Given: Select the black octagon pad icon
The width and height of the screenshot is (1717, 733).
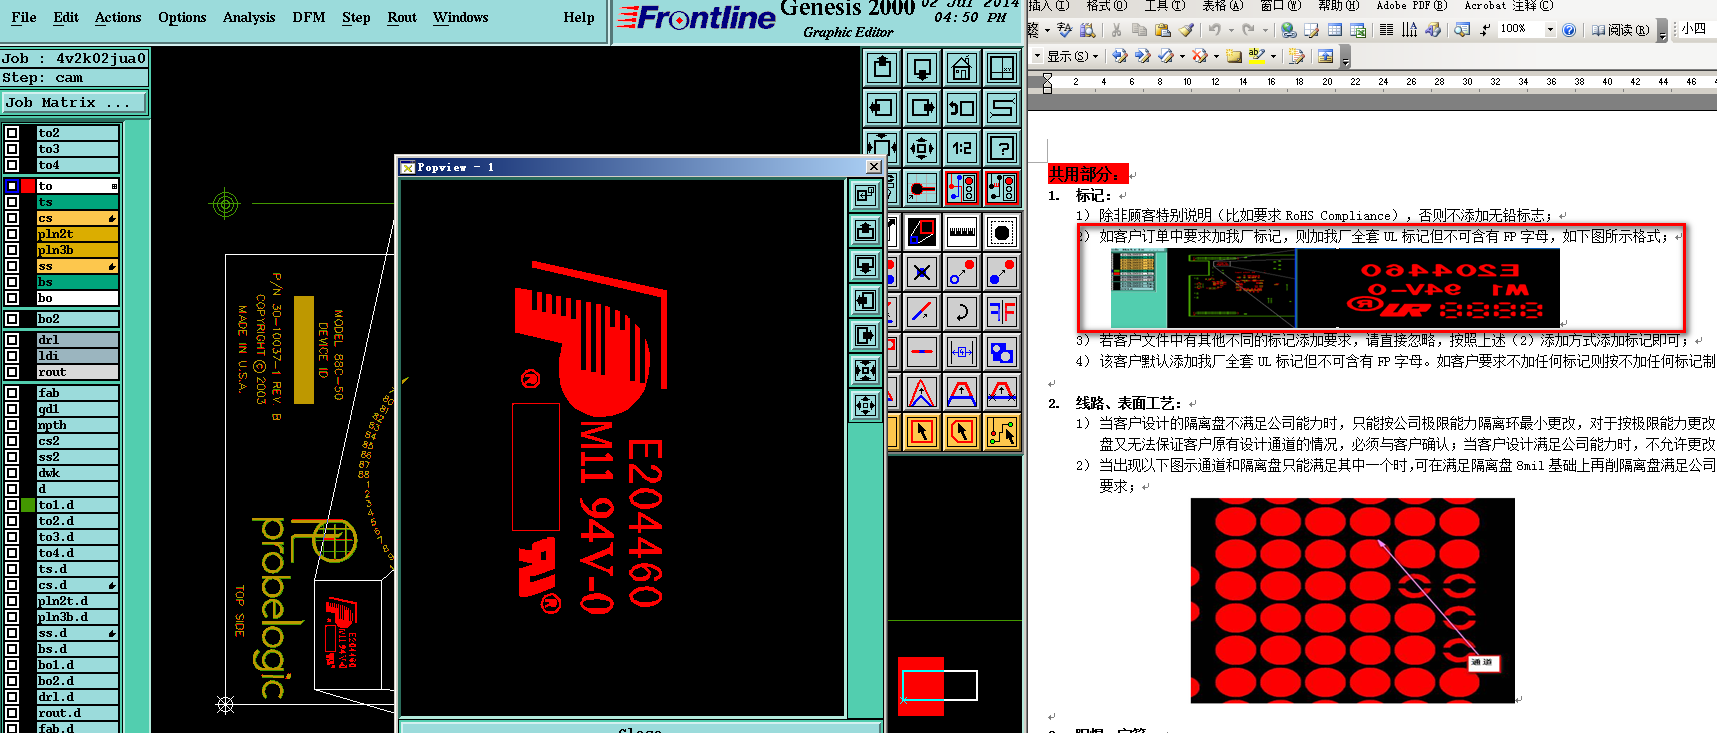Looking at the screenshot, I should [x=1002, y=232].
